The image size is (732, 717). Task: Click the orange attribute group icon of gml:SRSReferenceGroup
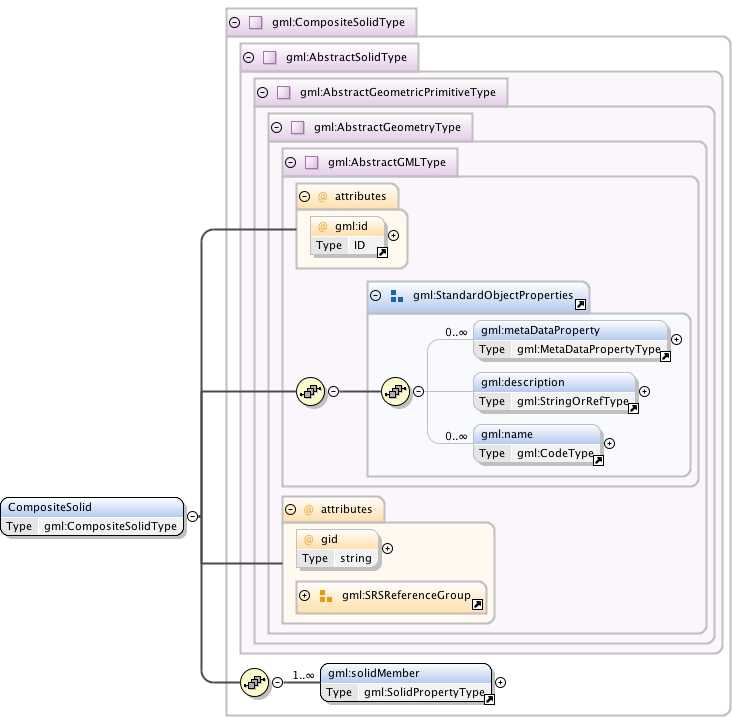click(326, 596)
